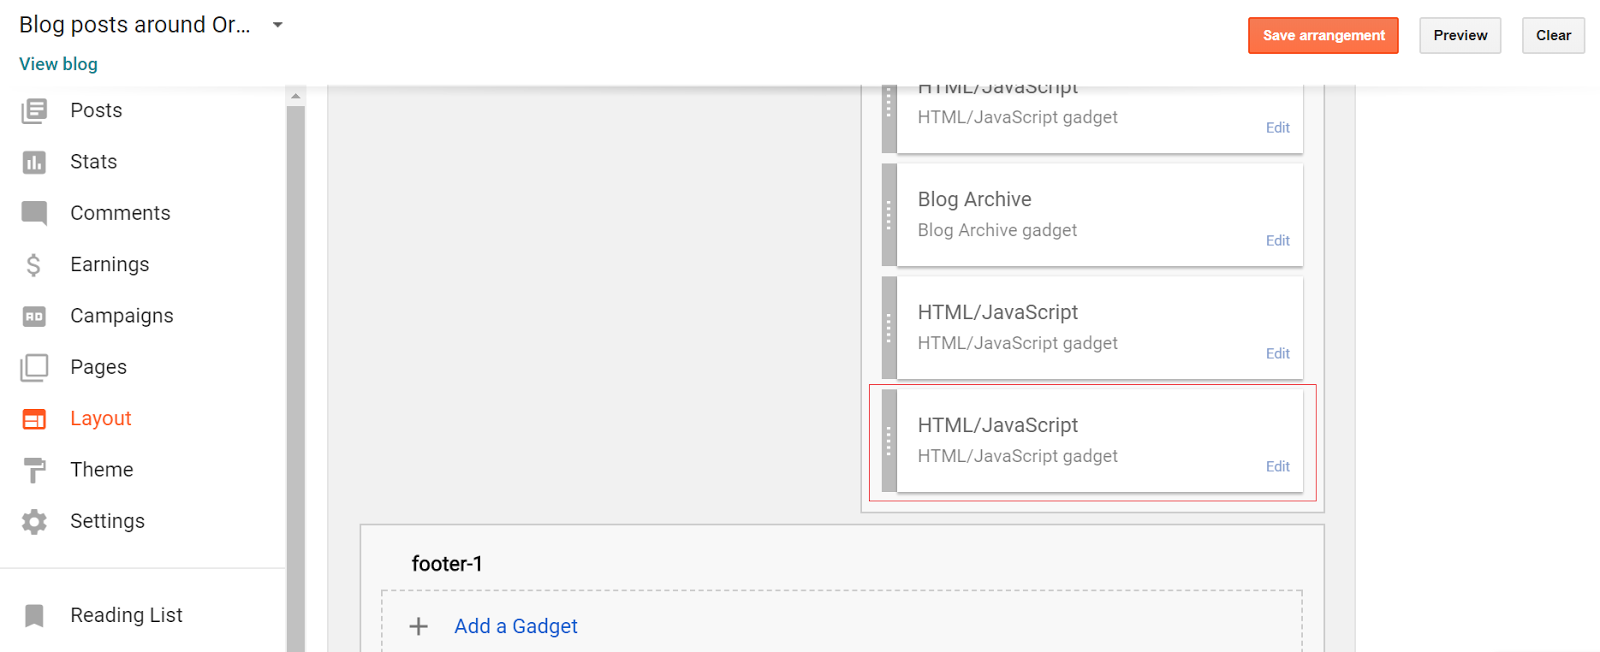Click the Pages icon in the sidebar

tap(34, 366)
